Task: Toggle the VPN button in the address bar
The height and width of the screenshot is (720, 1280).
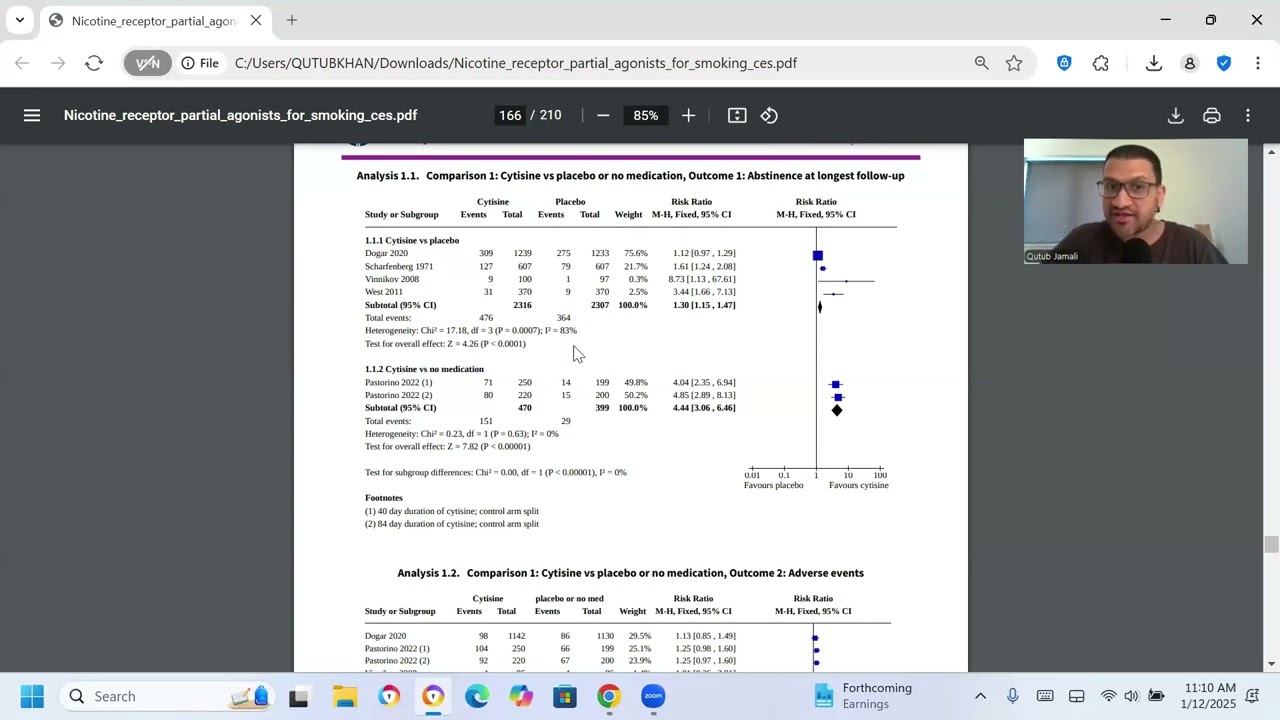Action: [148, 63]
